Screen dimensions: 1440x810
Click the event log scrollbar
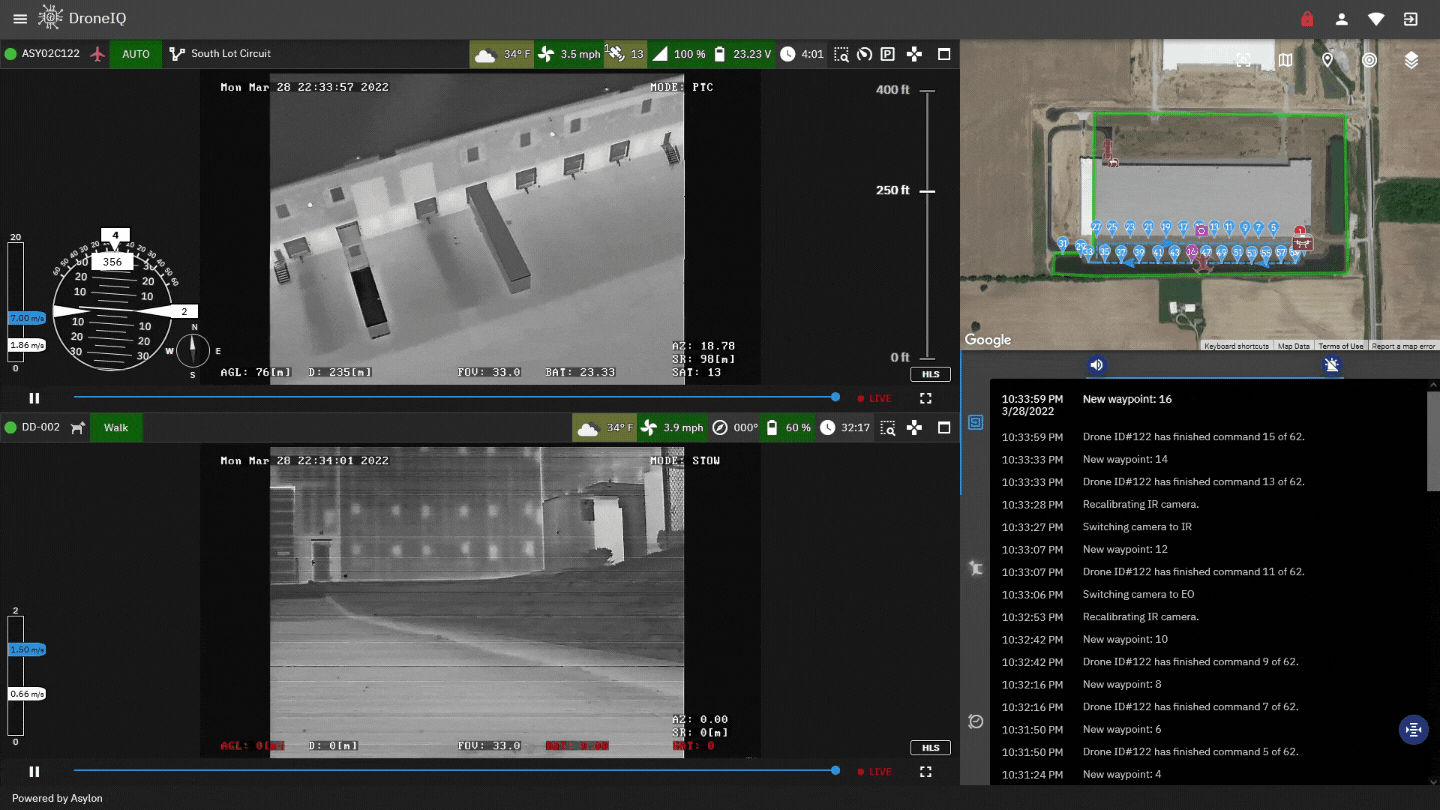point(1433,440)
